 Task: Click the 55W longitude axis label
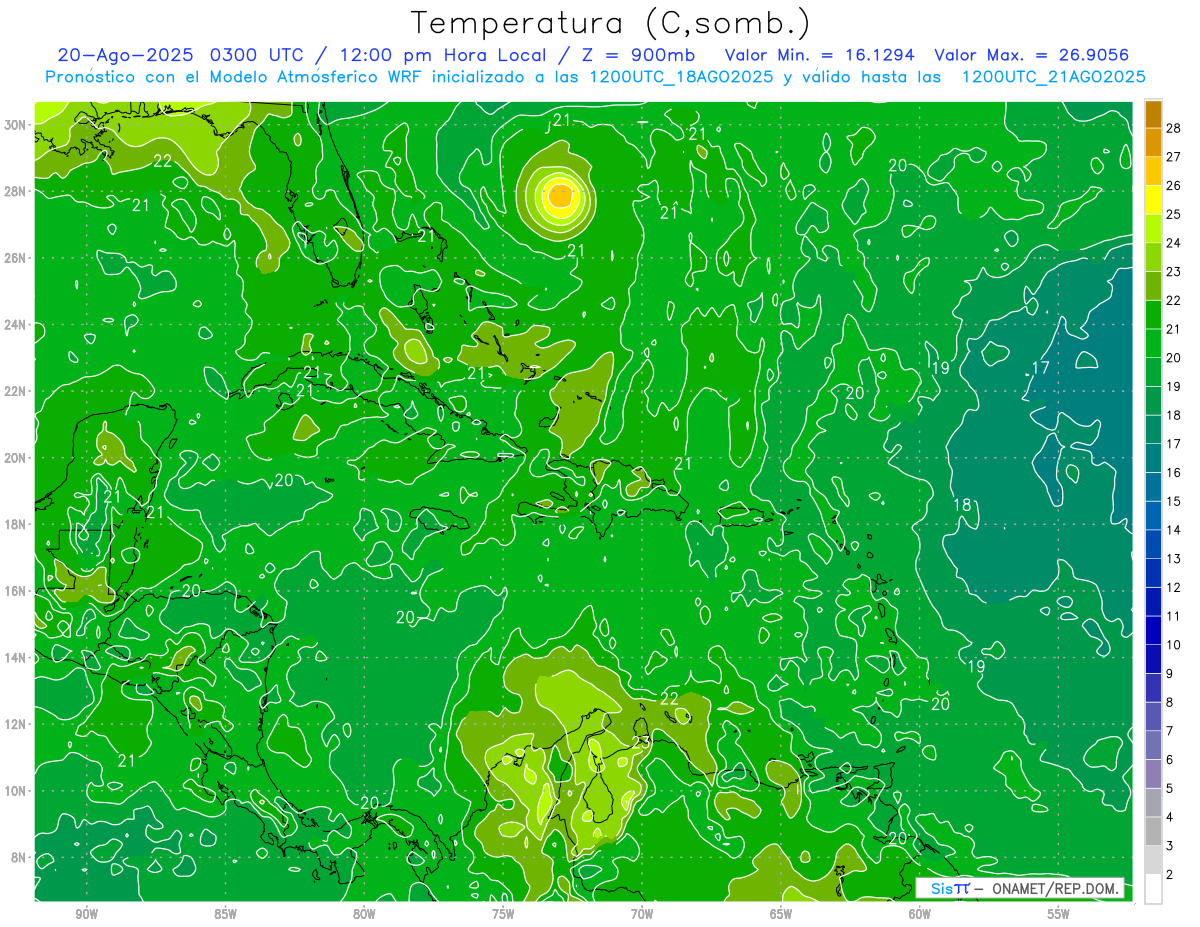point(1058,913)
